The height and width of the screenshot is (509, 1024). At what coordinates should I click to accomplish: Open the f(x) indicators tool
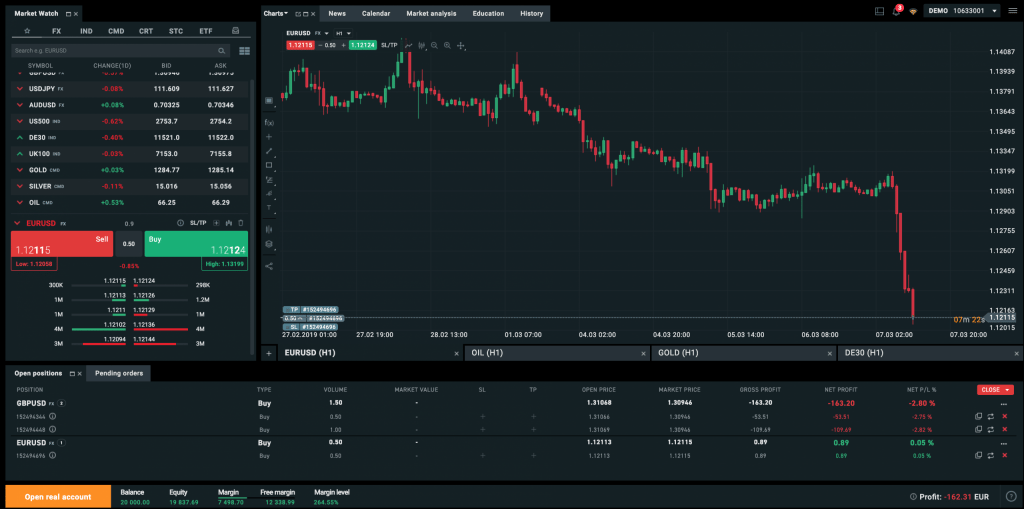[x=269, y=122]
